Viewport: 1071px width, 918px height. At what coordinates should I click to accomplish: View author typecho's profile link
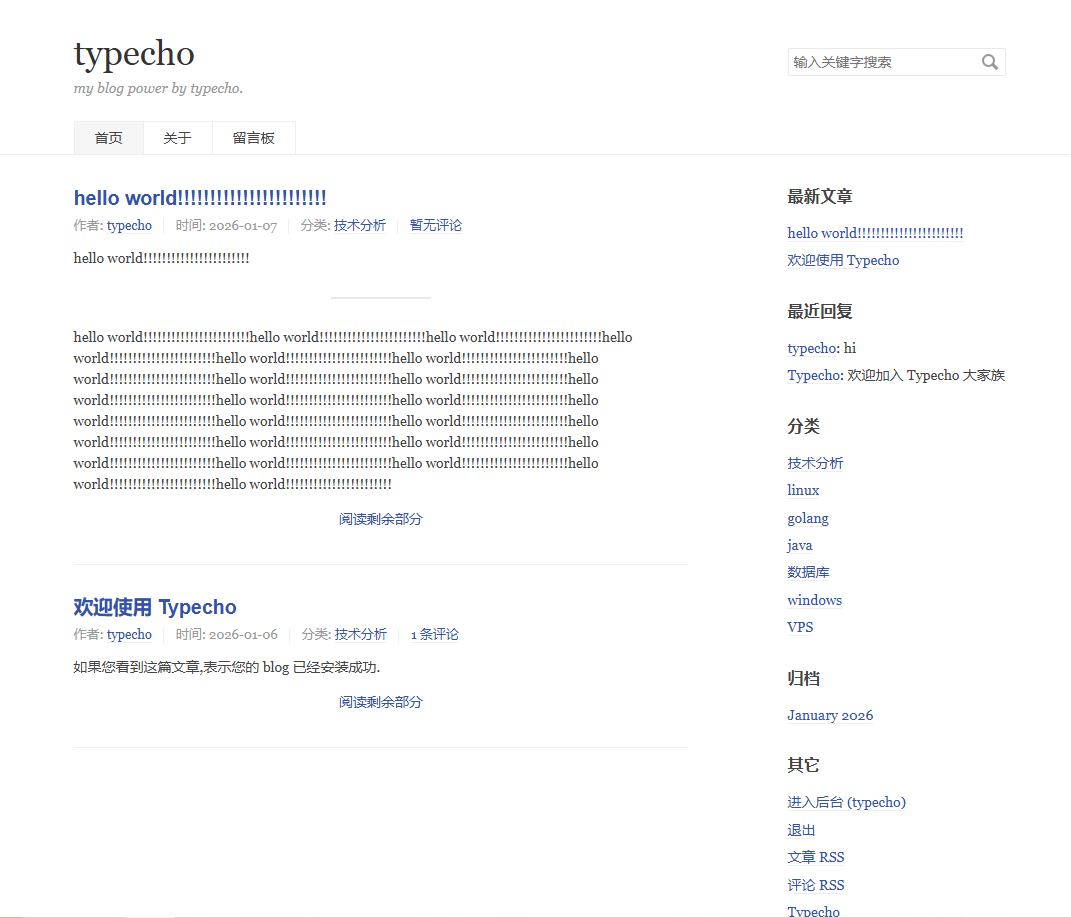[x=129, y=226]
